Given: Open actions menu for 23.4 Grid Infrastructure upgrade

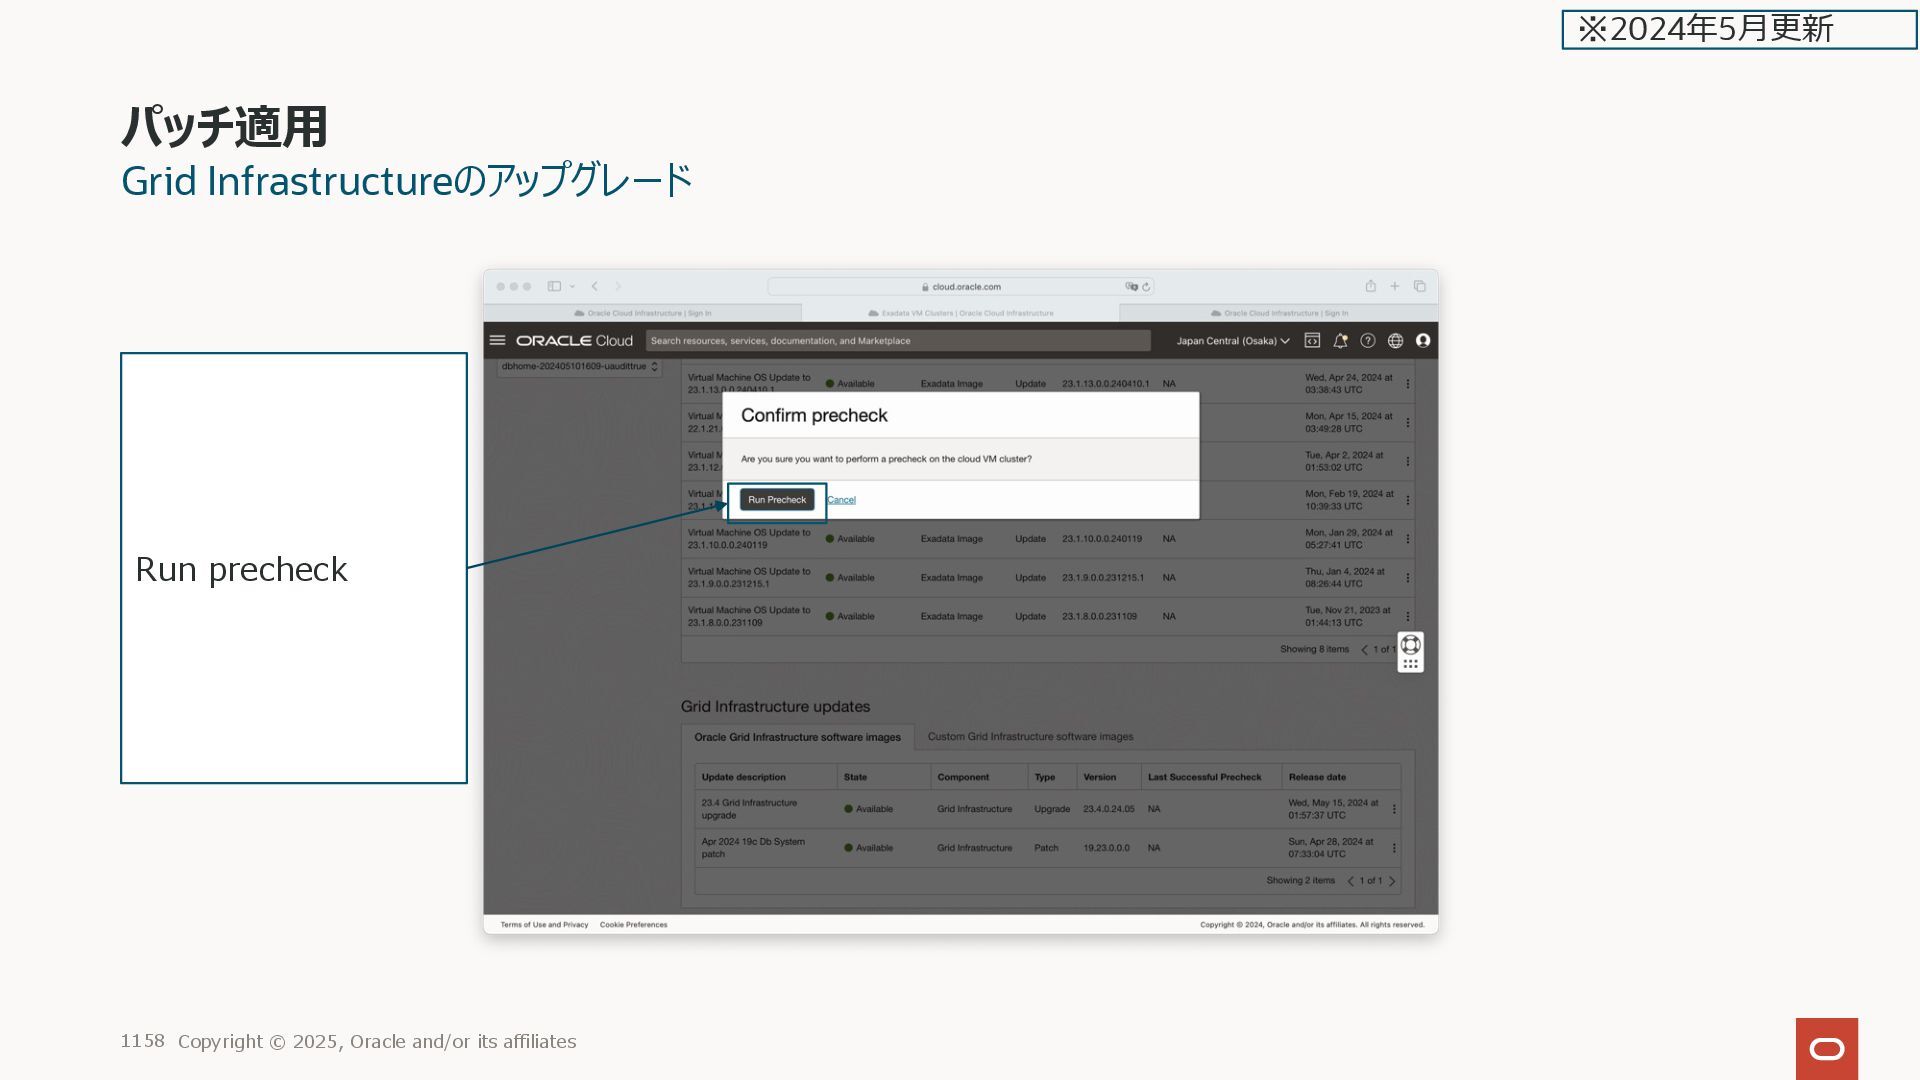Looking at the screenshot, I should point(1394,809).
